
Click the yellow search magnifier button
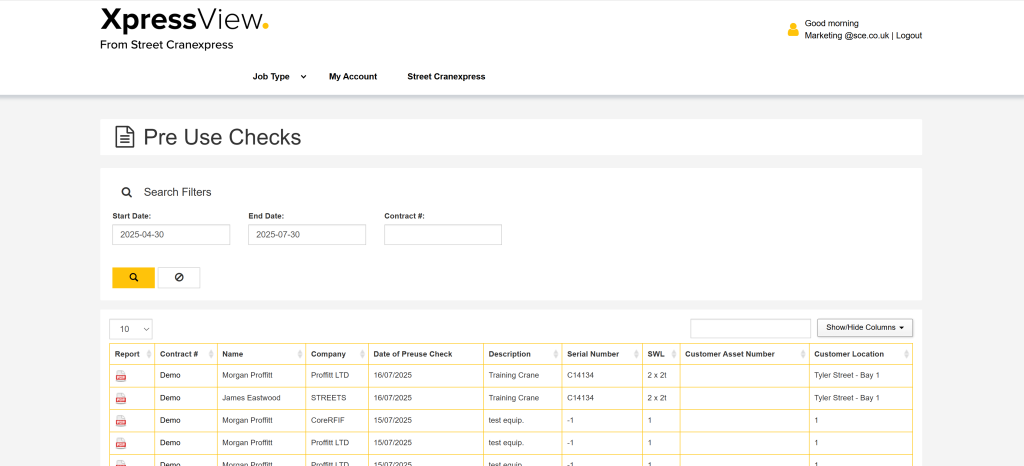[133, 278]
